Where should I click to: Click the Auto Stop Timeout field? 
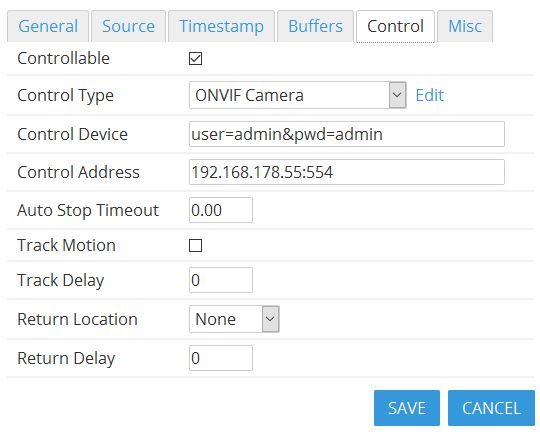pyautogui.click(x=221, y=210)
